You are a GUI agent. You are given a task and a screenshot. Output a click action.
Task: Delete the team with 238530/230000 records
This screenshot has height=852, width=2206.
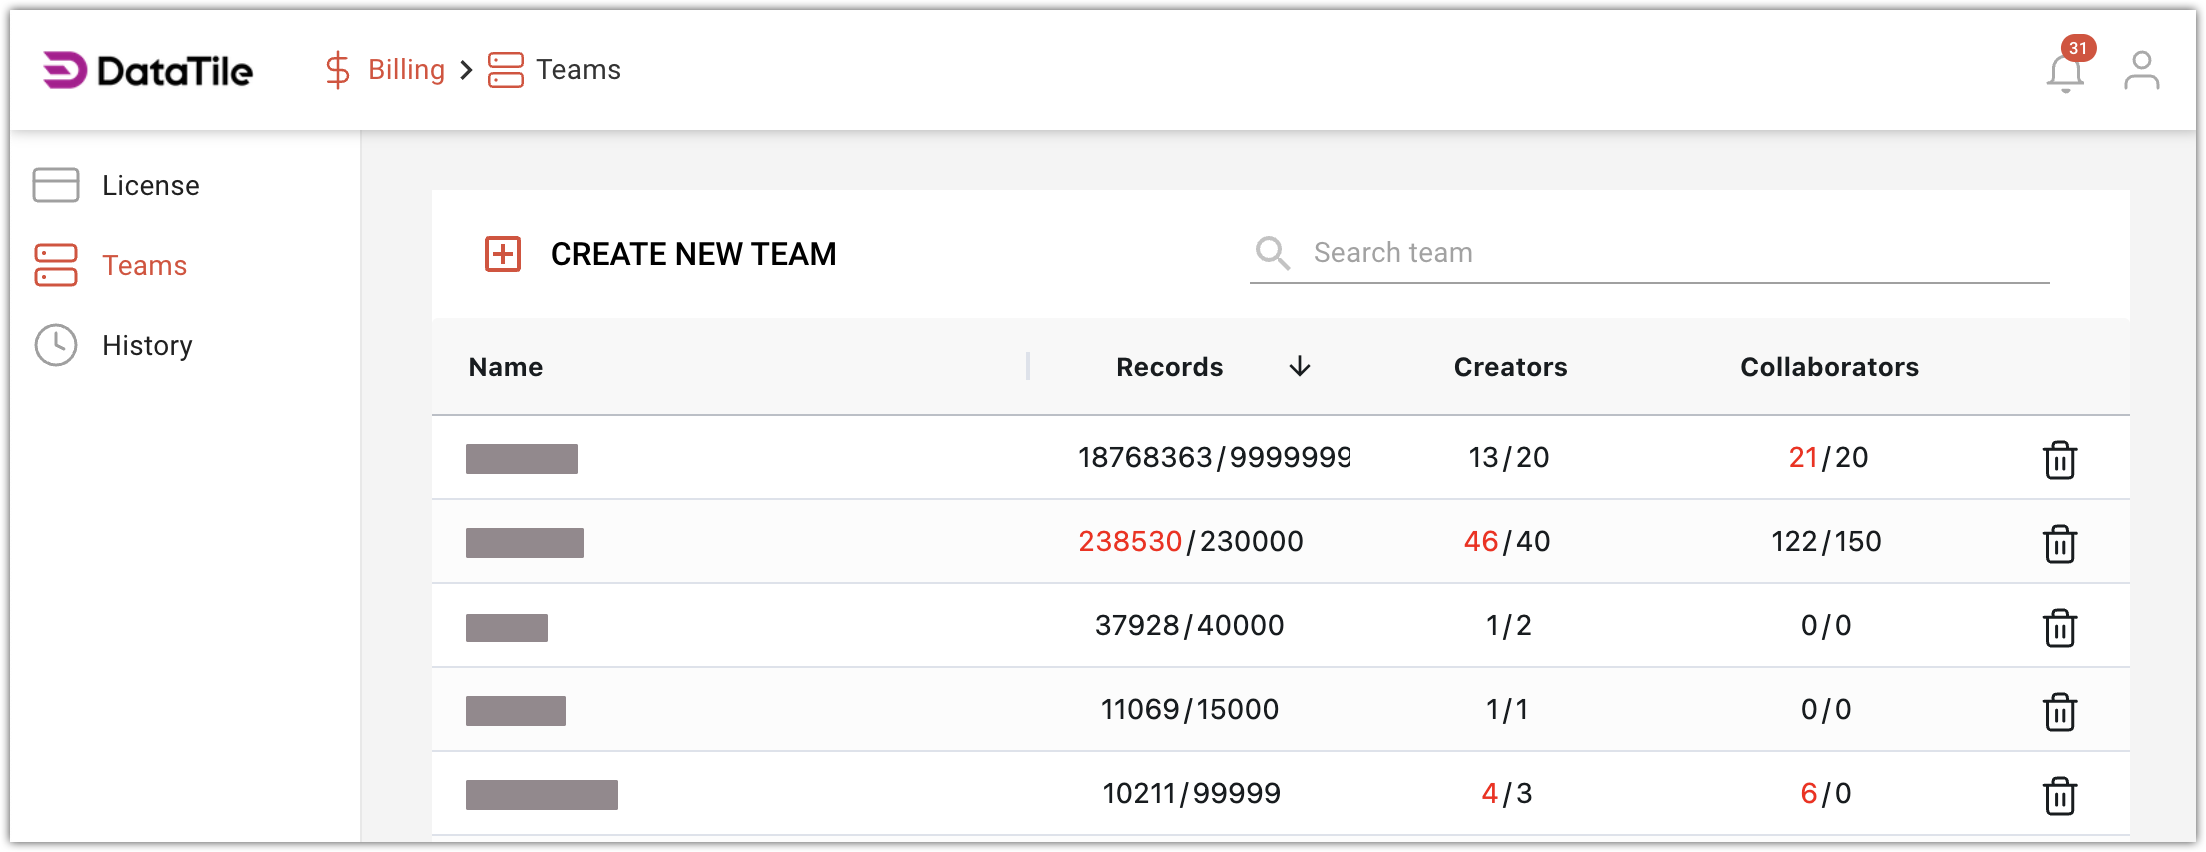[x=2059, y=543]
